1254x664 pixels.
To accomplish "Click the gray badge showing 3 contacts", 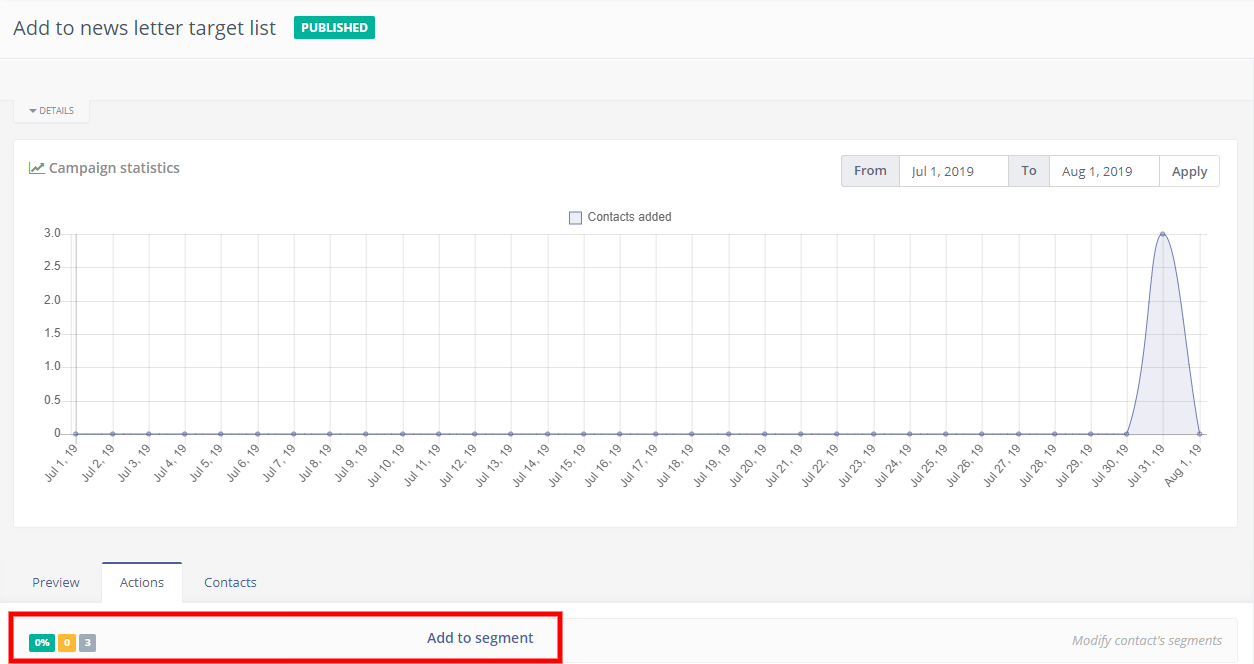I will click(85, 642).
